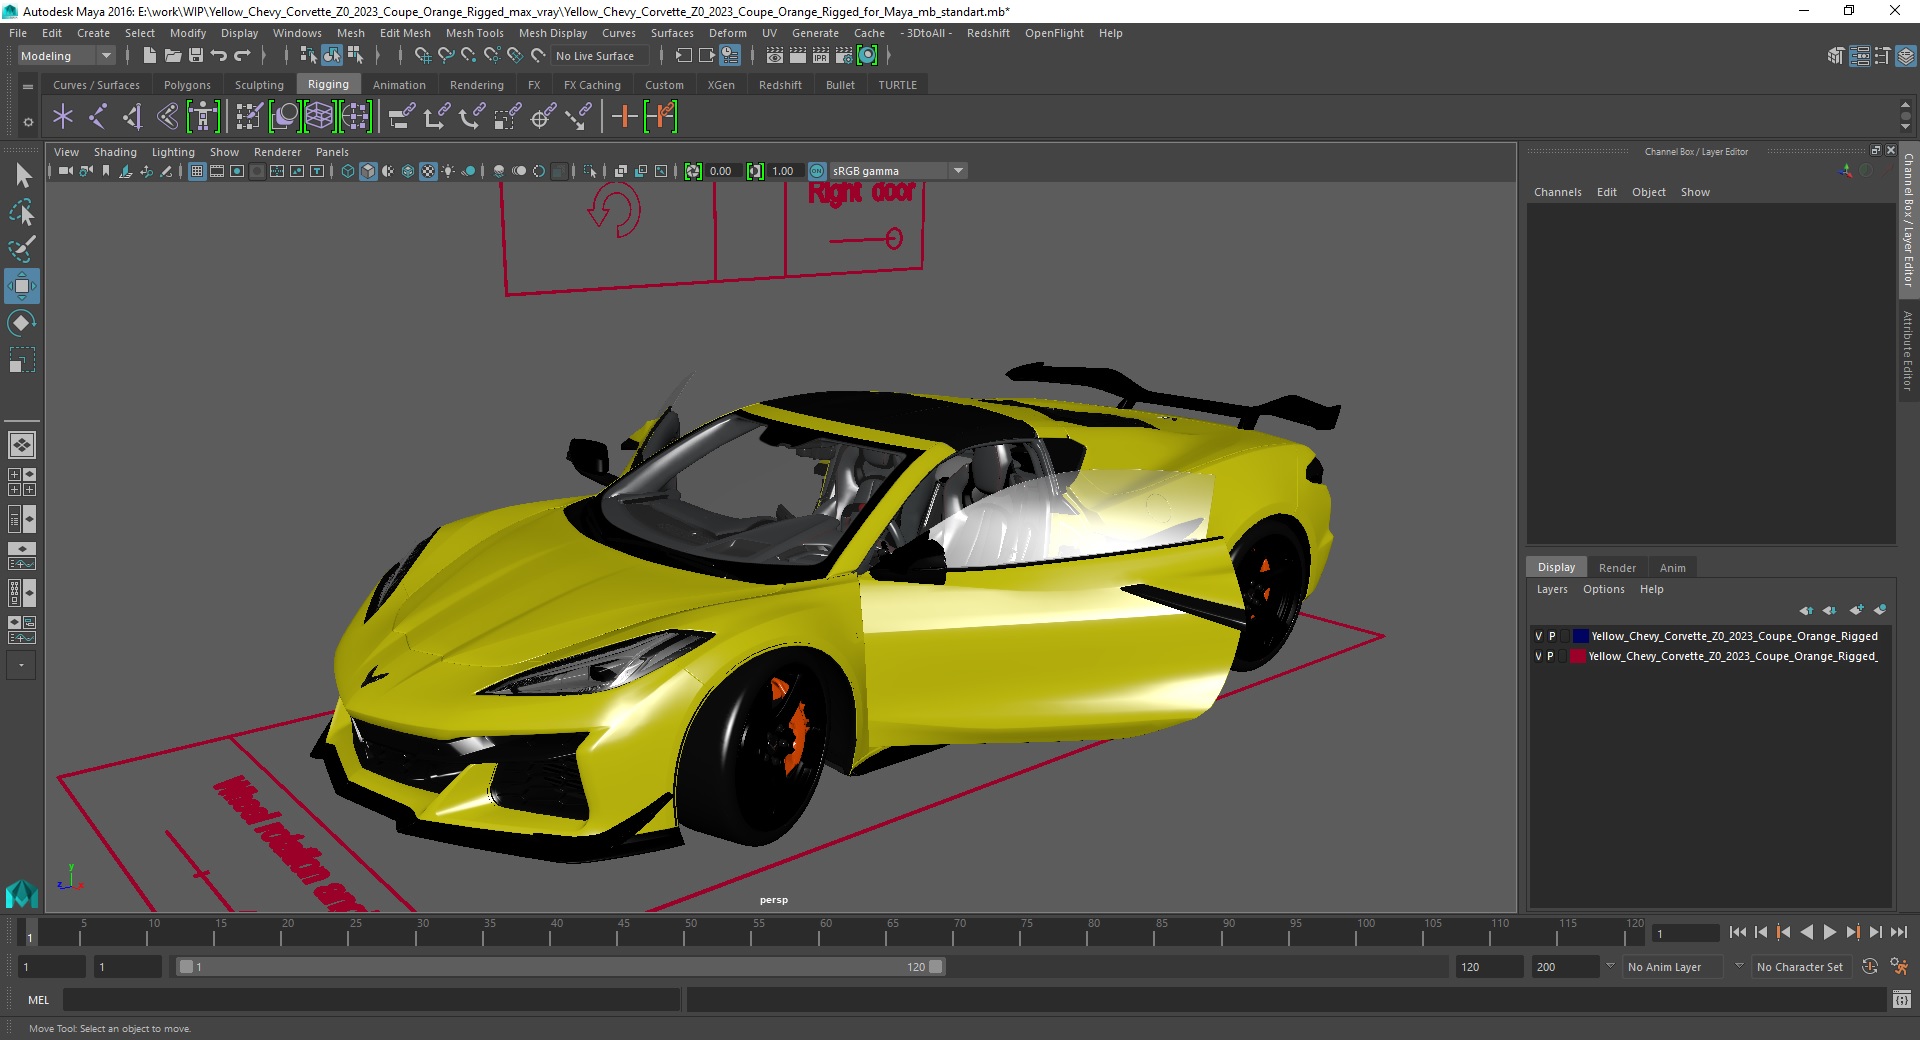Open the No Character Set dropdown arrow
Image resolution: width=1920 pixels, height=1040 pixels.
[x=1739, y=966]
